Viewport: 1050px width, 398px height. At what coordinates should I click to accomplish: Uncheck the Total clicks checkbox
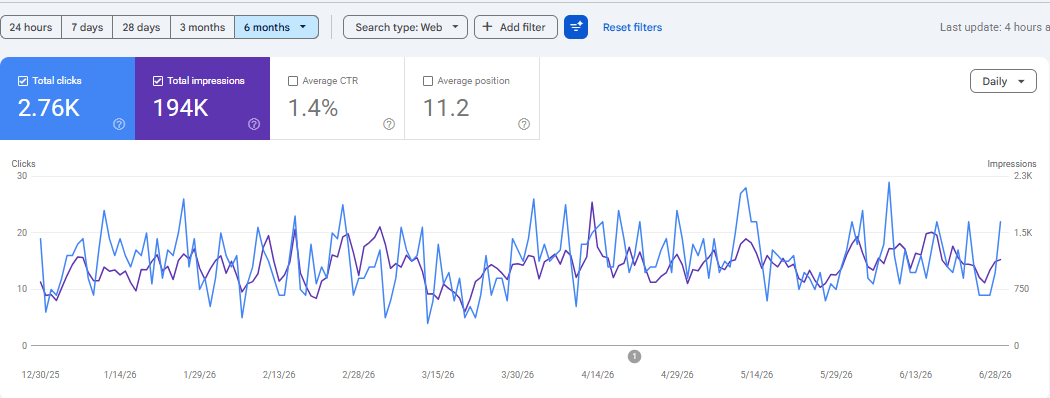23,81
